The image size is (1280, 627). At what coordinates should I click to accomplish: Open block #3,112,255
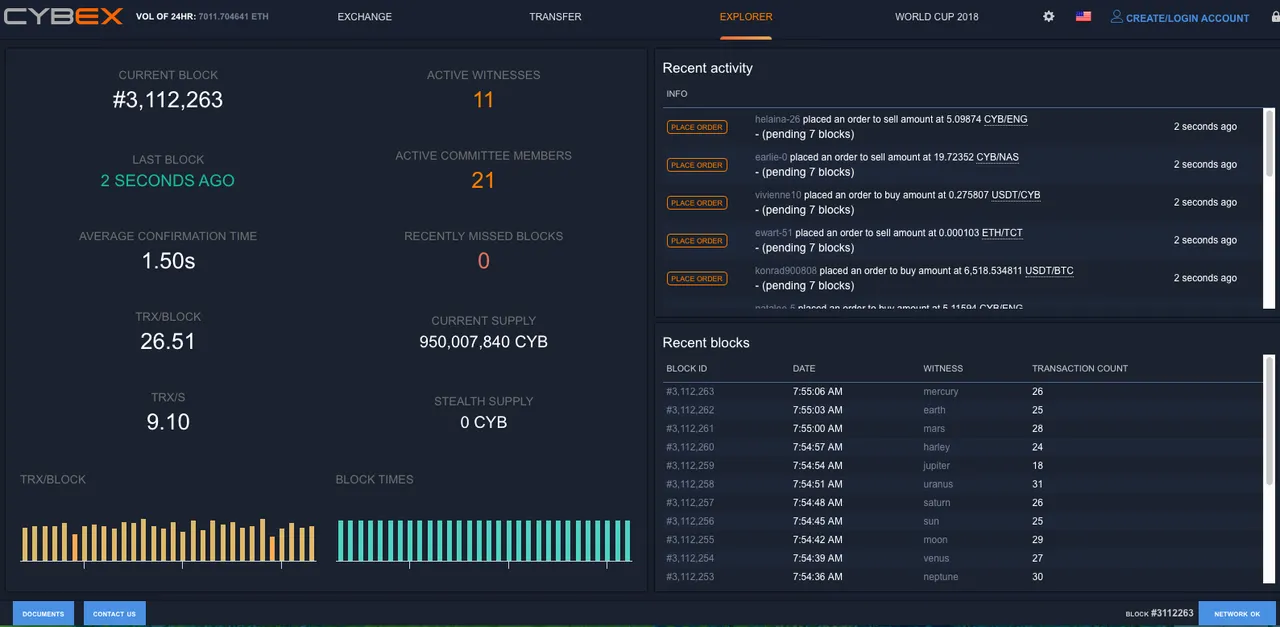coord(690,540)
